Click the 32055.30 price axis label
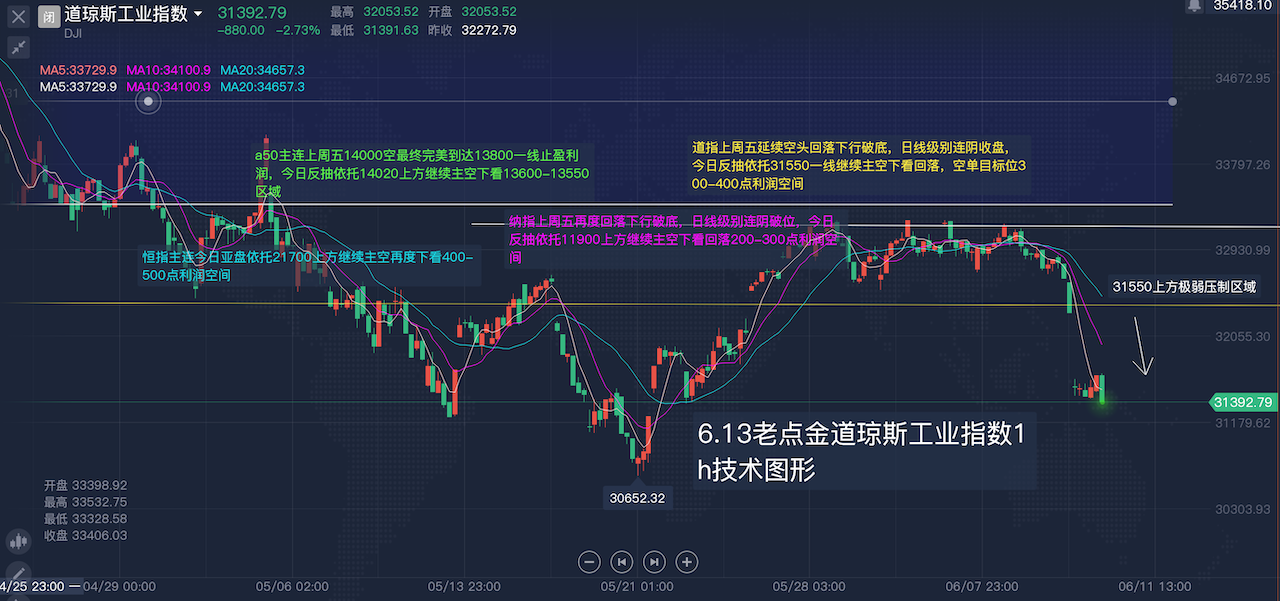The image size is (1280, 601). (x=1242, y=337)
